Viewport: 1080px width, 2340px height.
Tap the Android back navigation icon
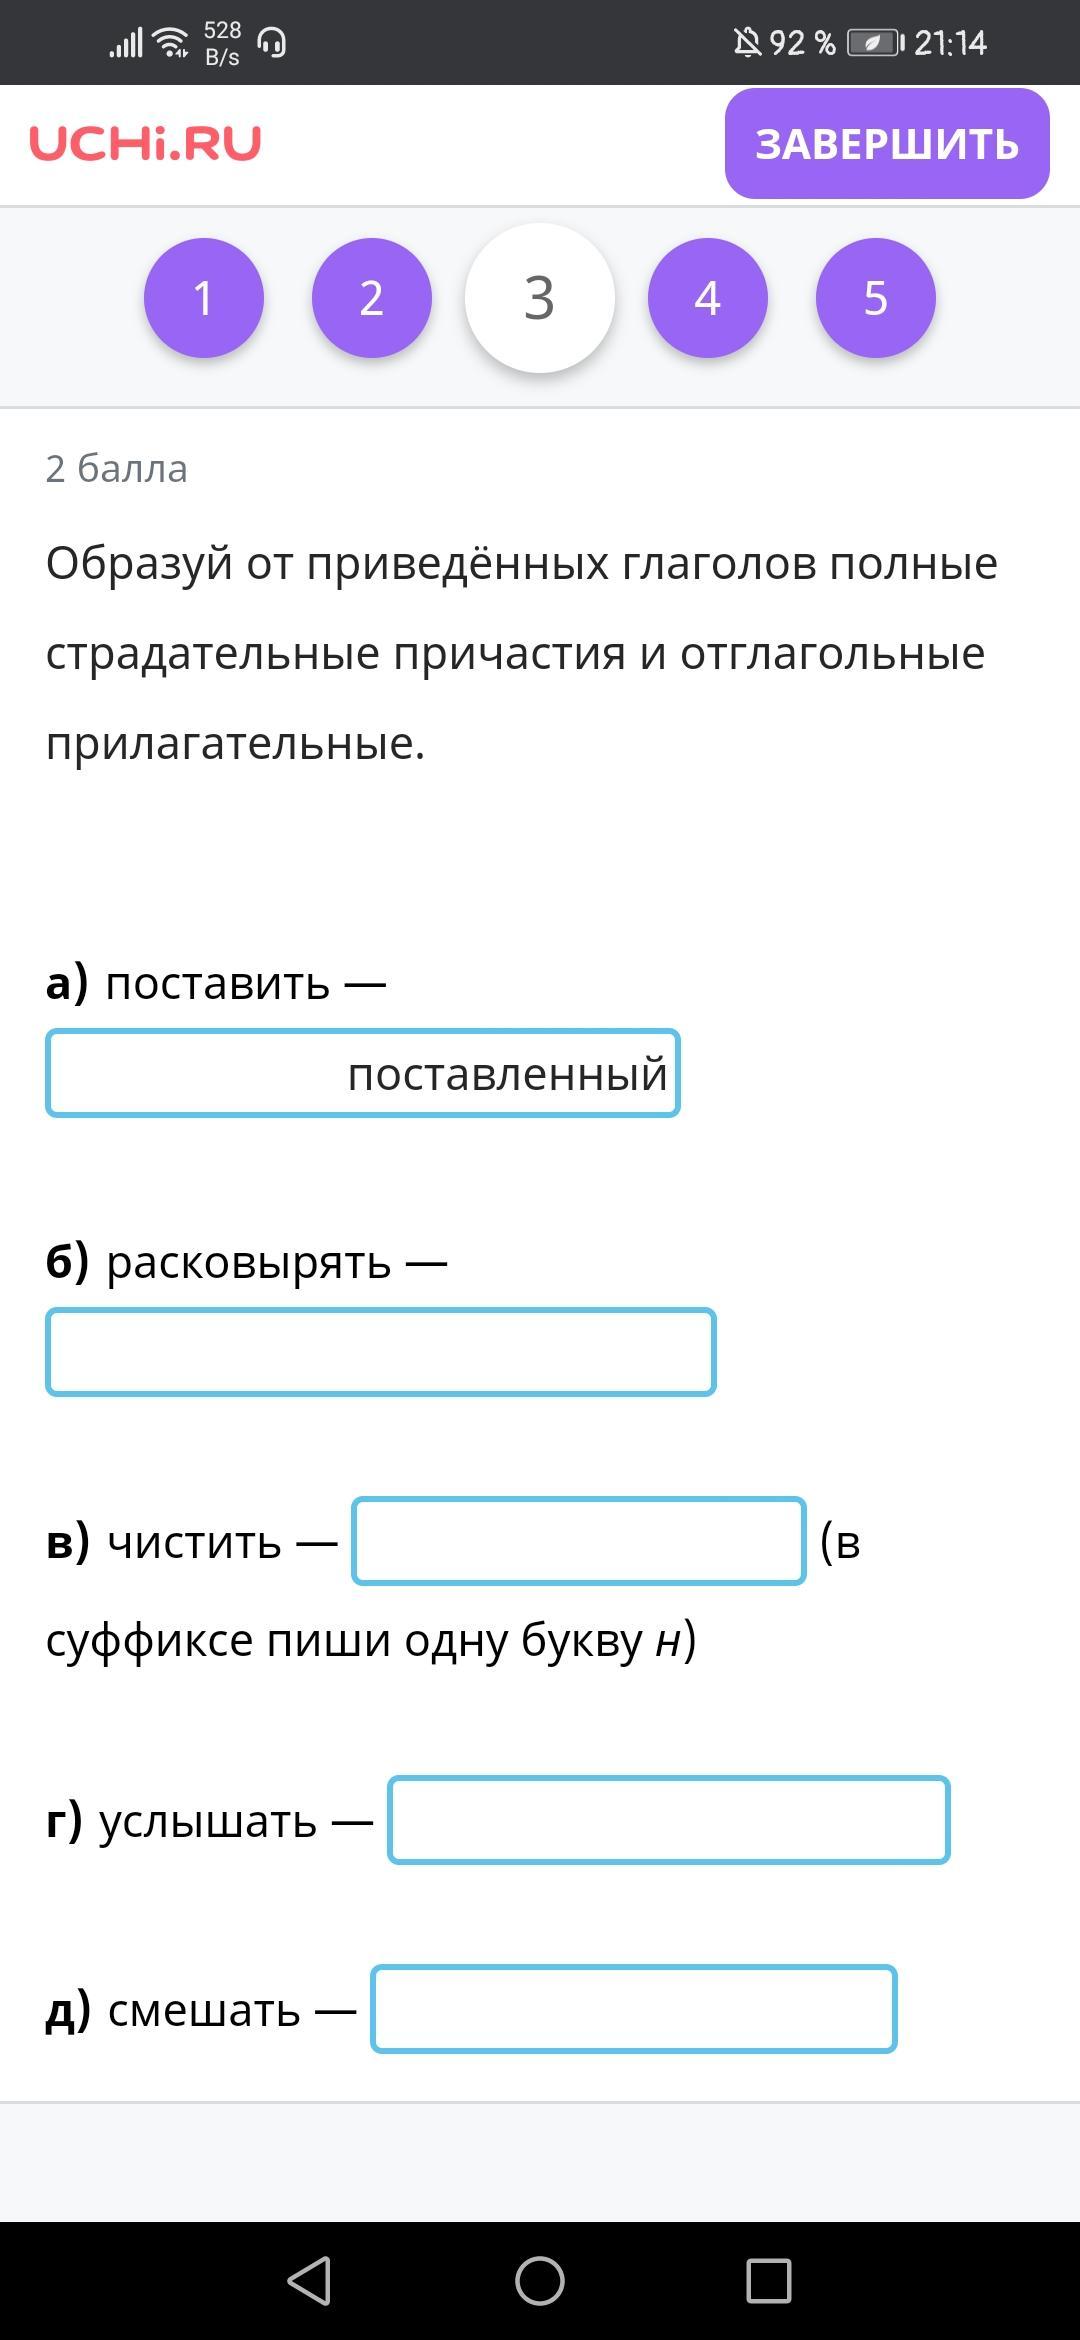tap(309, 2281)
